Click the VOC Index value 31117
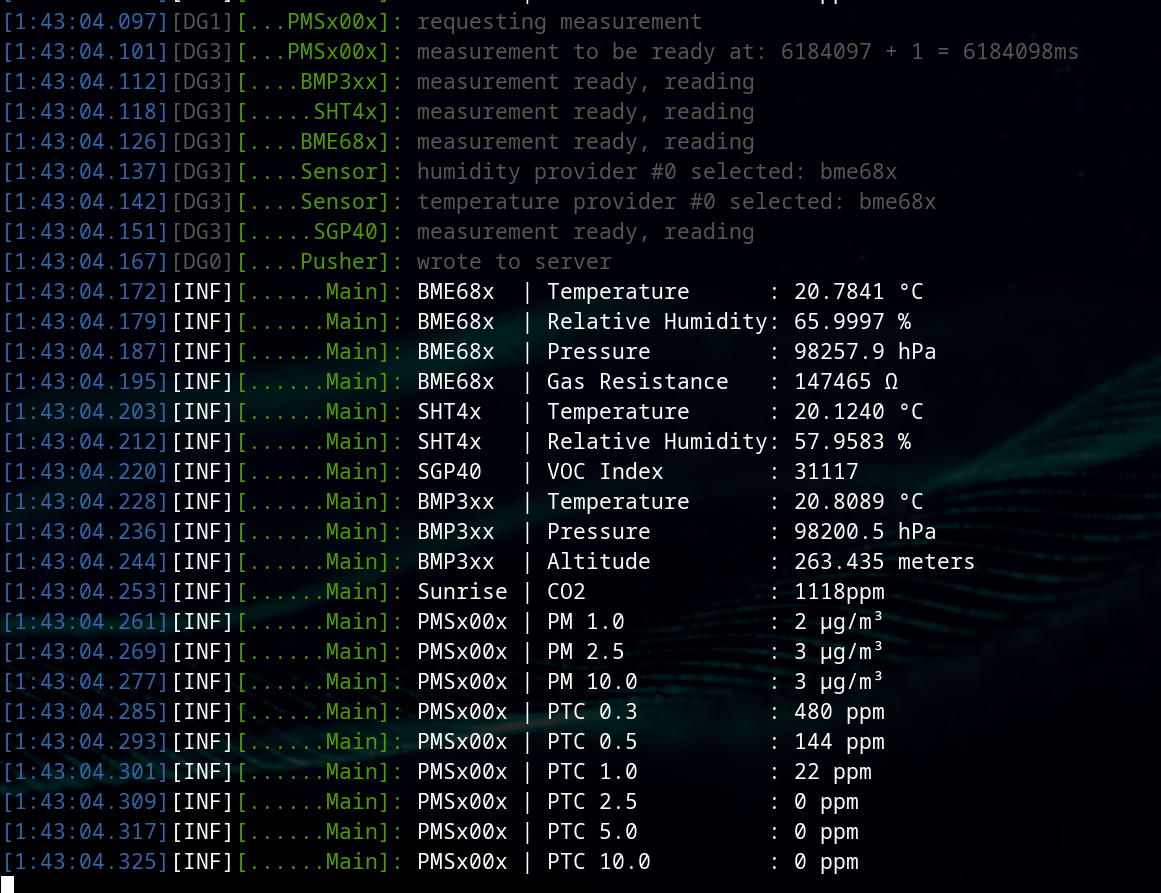Viewport: 1161px width, 893px height. point(826,472)
